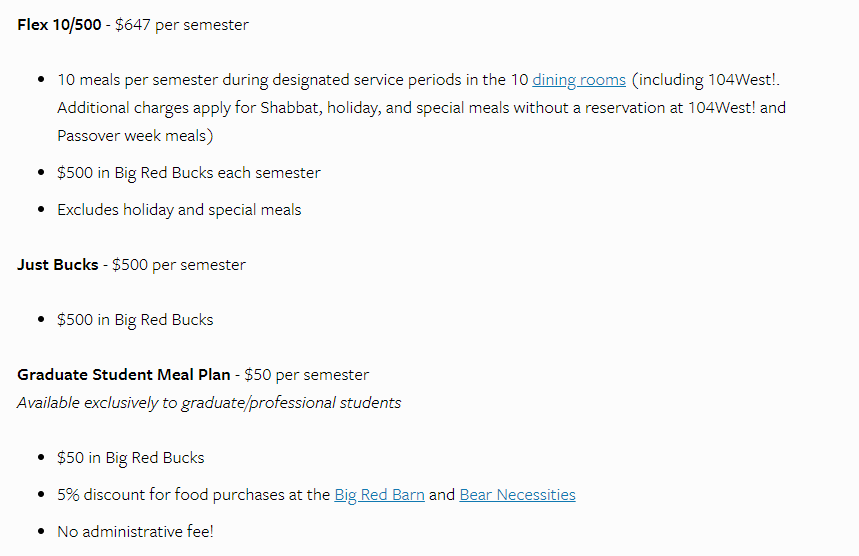Click 'Excludes holiday and special meals' bullet text

(x=179, y=210)
